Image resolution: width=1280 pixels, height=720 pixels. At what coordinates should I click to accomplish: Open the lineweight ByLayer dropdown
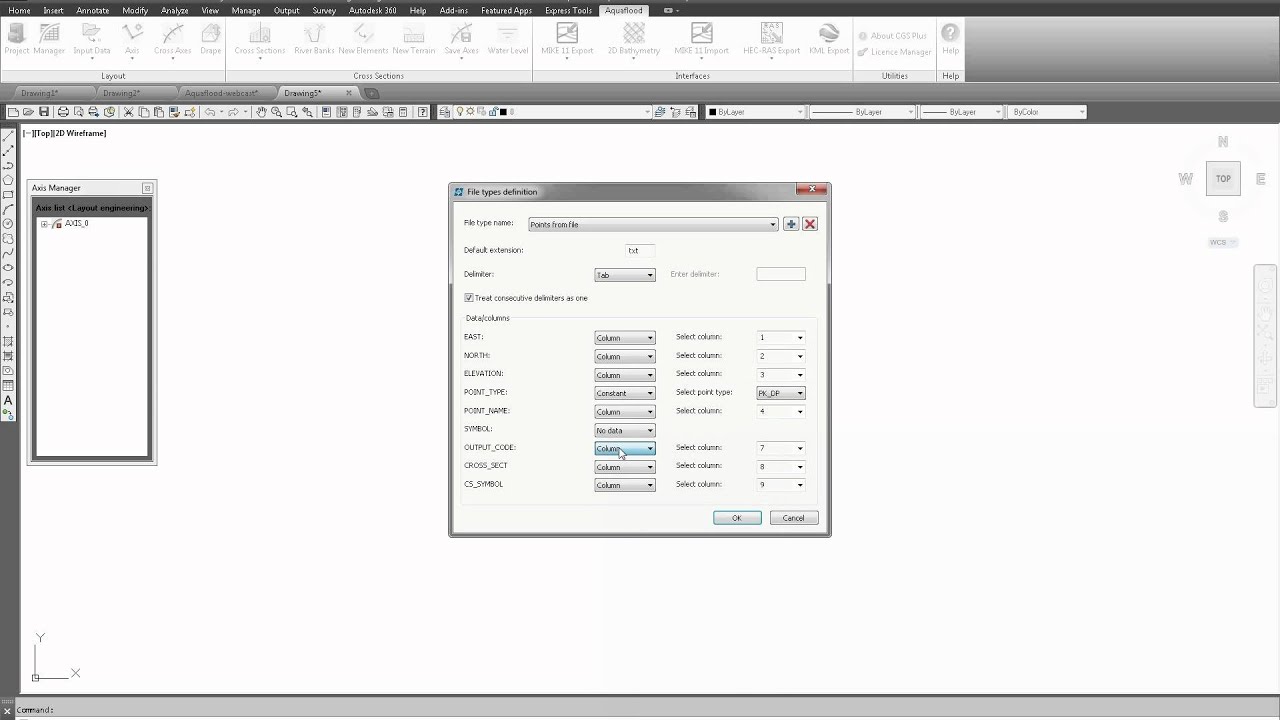[x=961, y=112]
